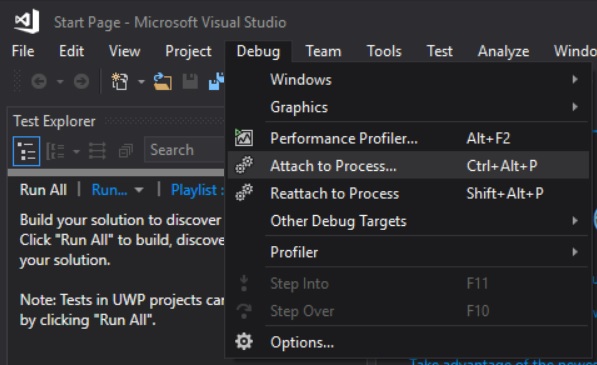
Task: Click the Test Explorer Search field
Action: (x=184, y=150)
